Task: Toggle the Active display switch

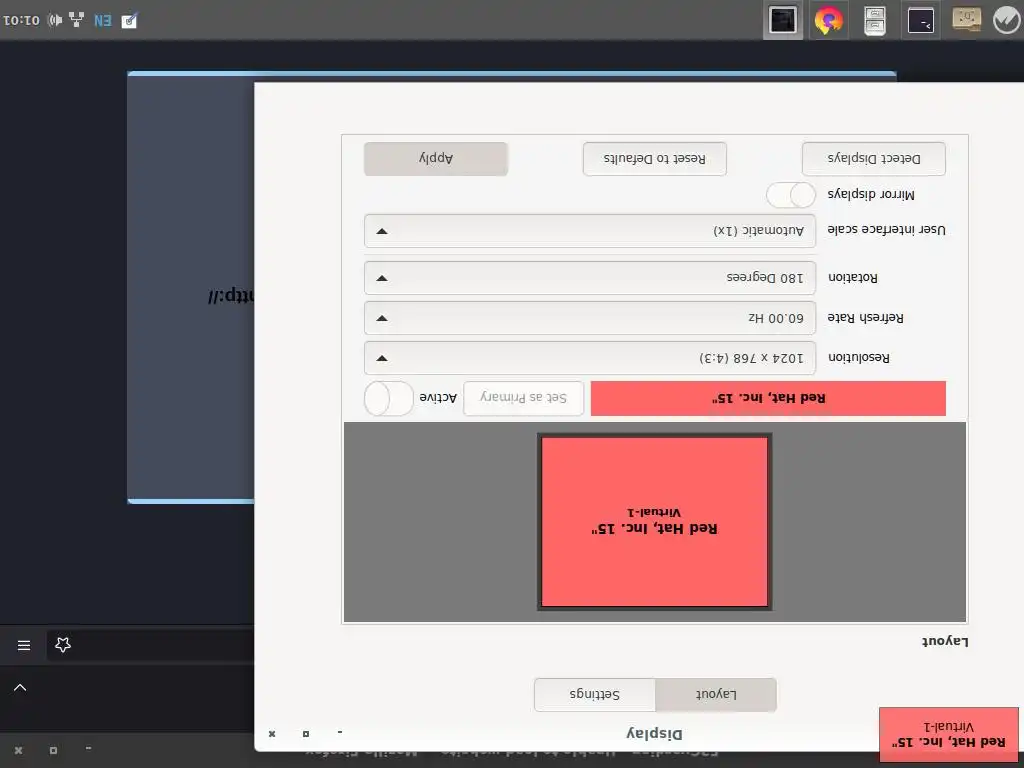Action: click(x=389, y=398)
